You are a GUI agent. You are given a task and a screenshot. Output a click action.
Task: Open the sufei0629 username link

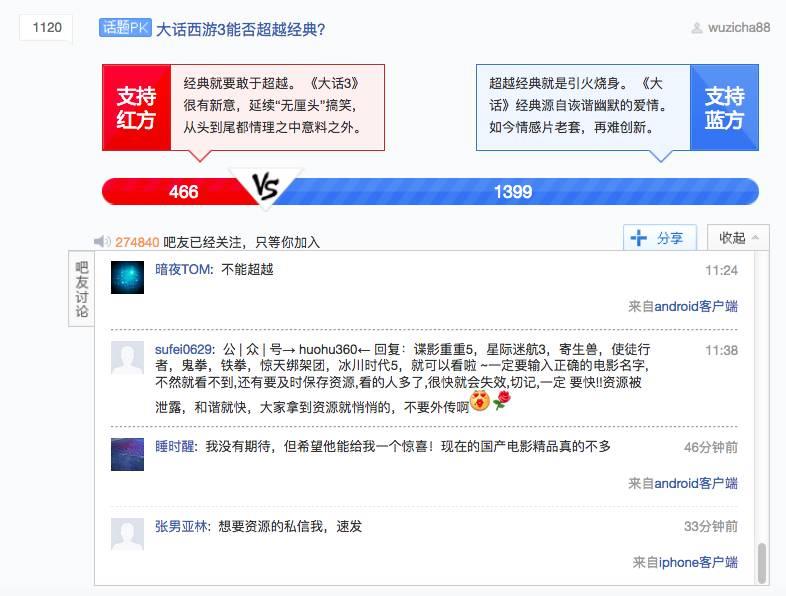[183, 349]
